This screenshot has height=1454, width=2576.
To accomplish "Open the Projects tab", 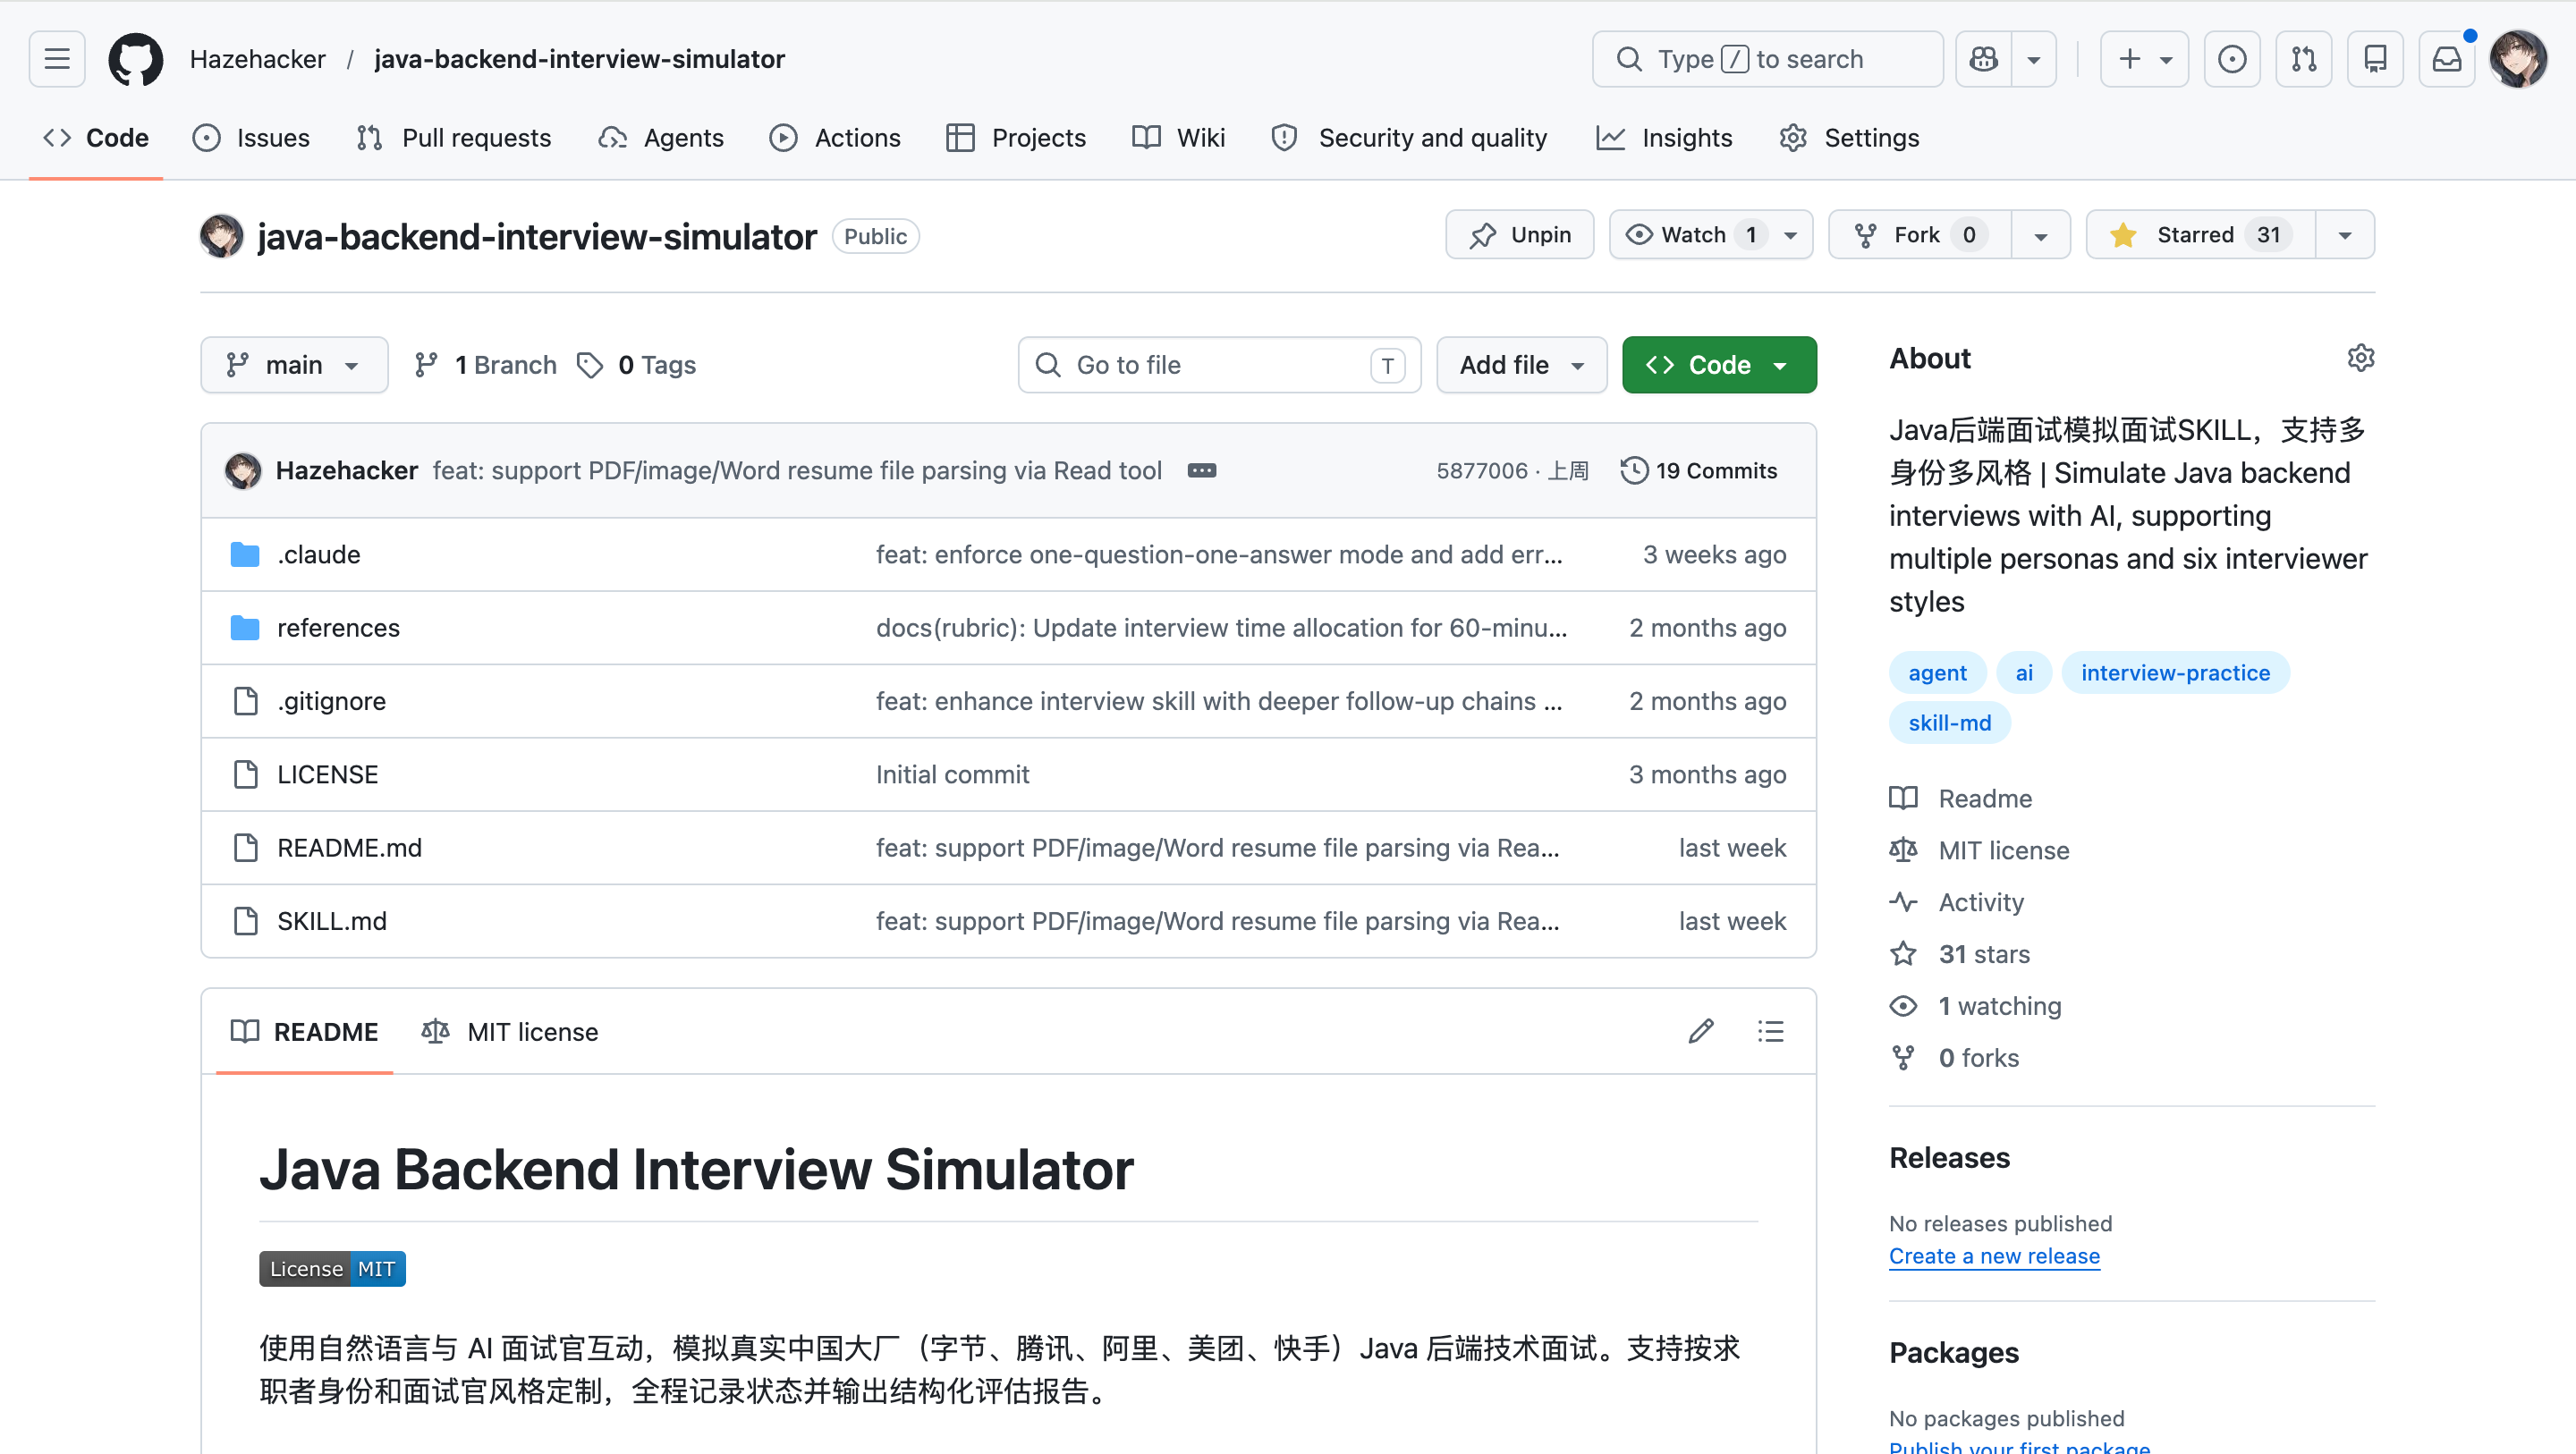I will (1016, 137).
